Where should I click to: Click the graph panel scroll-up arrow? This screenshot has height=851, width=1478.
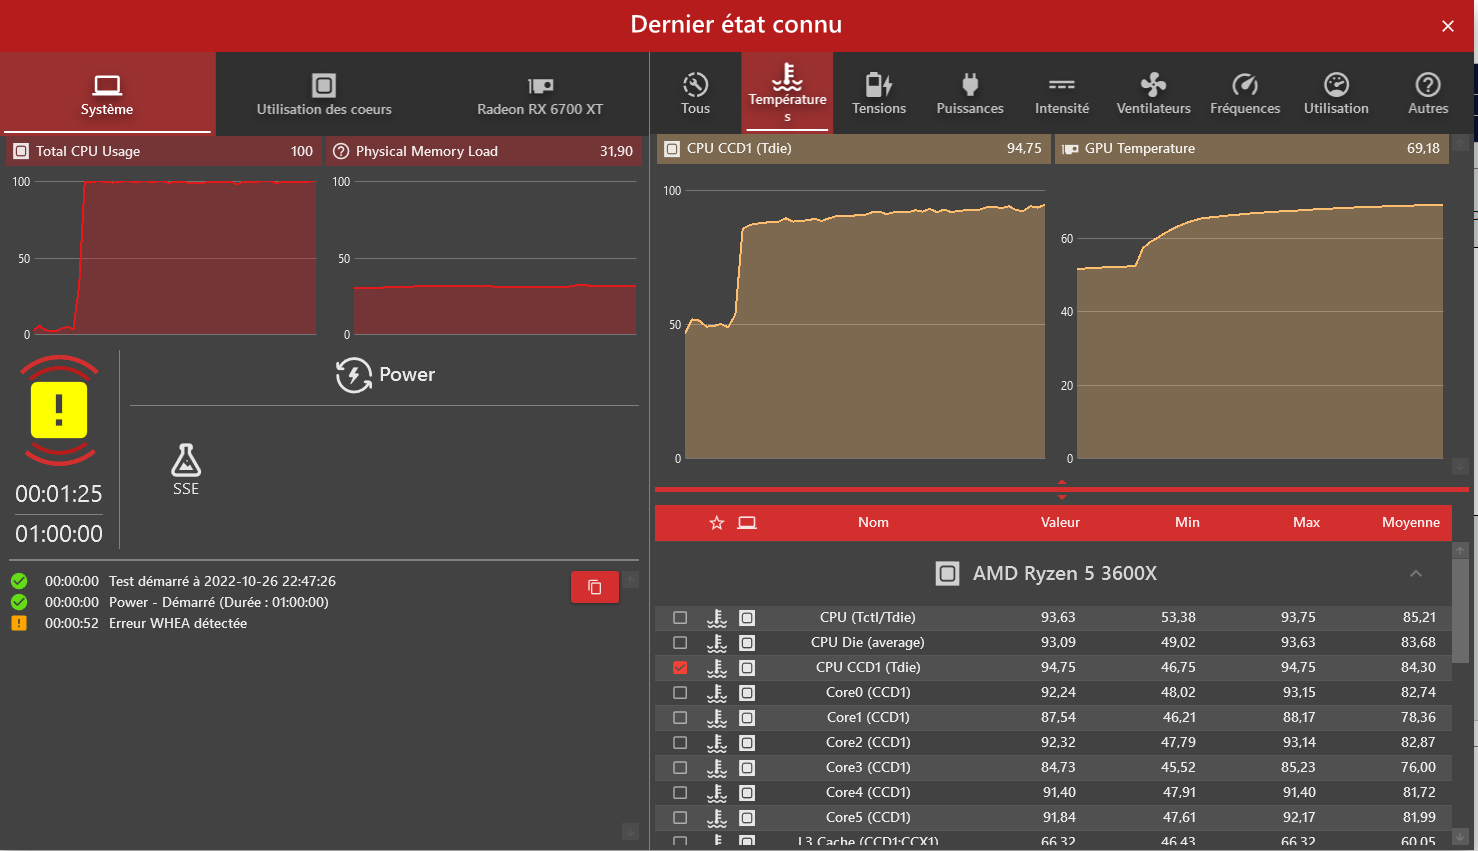(x=1460, y=143)
